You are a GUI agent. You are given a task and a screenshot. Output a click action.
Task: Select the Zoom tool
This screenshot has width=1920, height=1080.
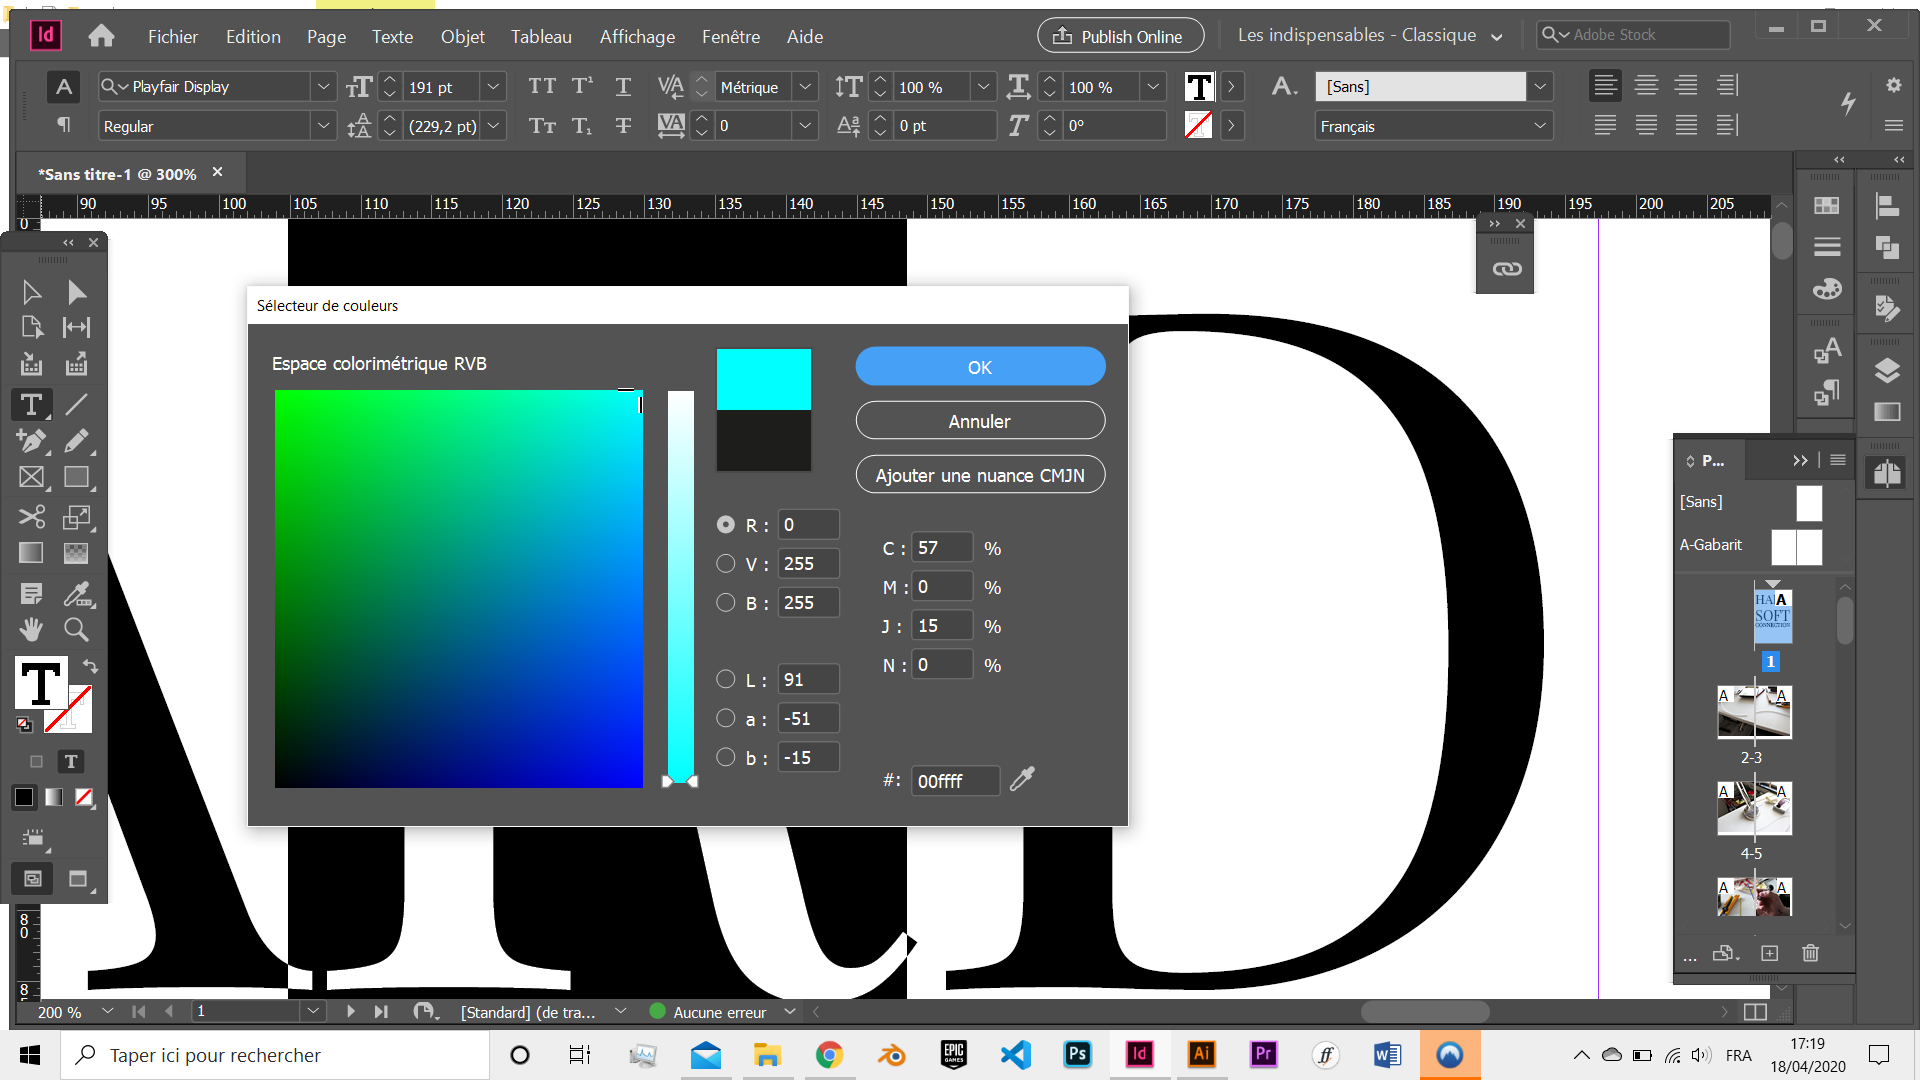point(76,629)
